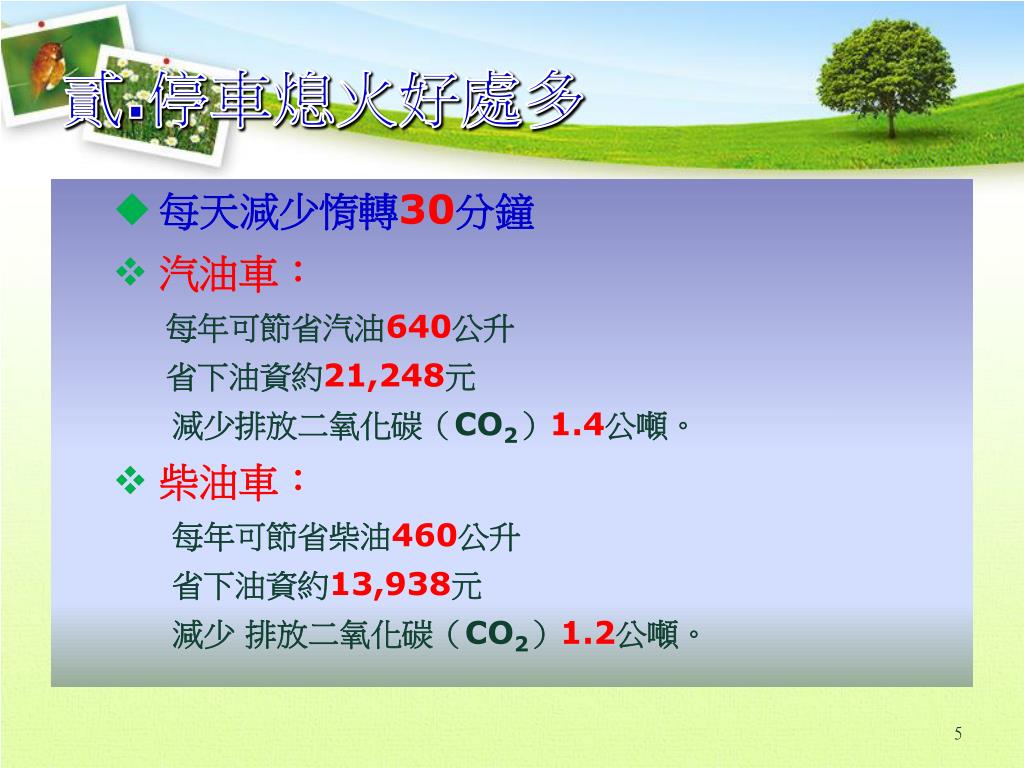Click the red heading 柴油車：
Screen dimensions: 1024x768
tap(232, 482)
